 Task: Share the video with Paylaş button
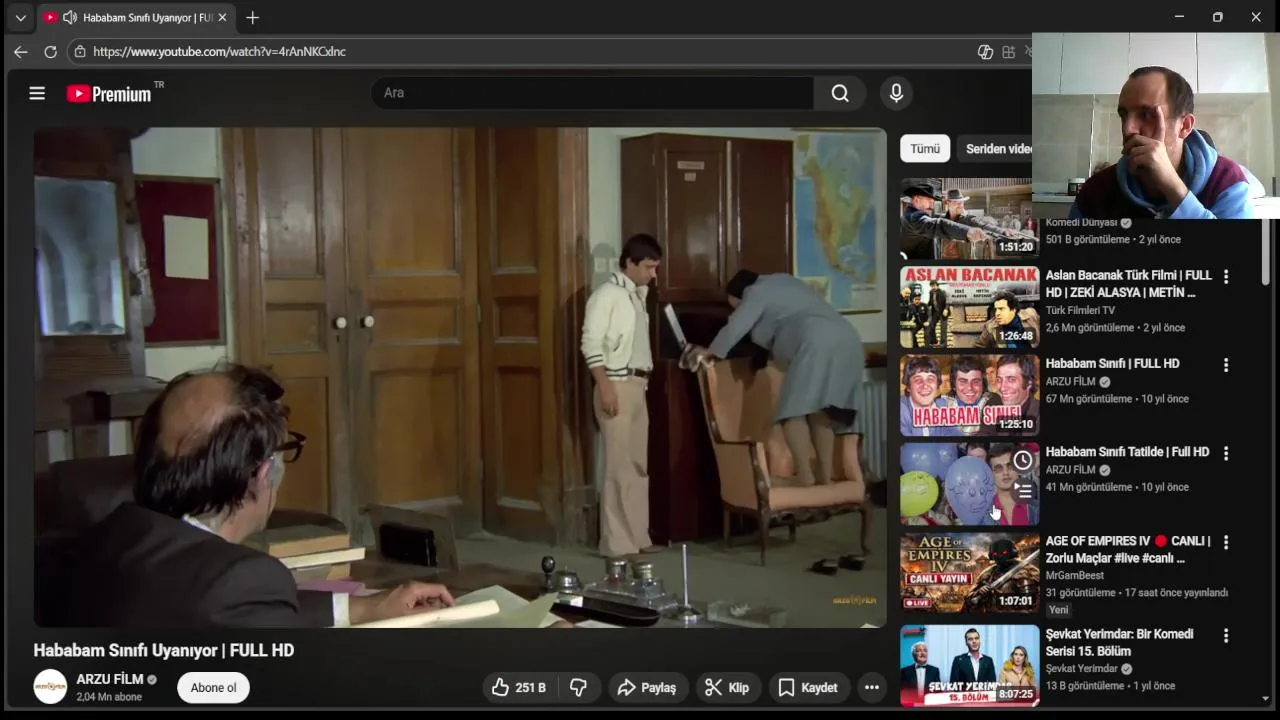click(x=647, y=687)
